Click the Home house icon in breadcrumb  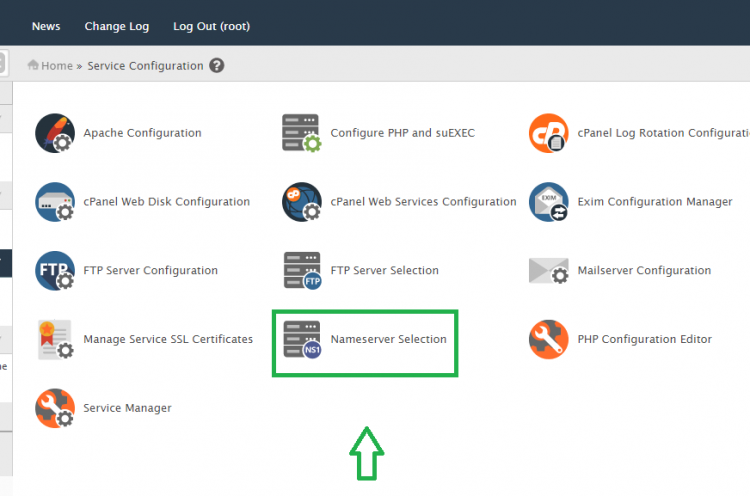(33, 65)
